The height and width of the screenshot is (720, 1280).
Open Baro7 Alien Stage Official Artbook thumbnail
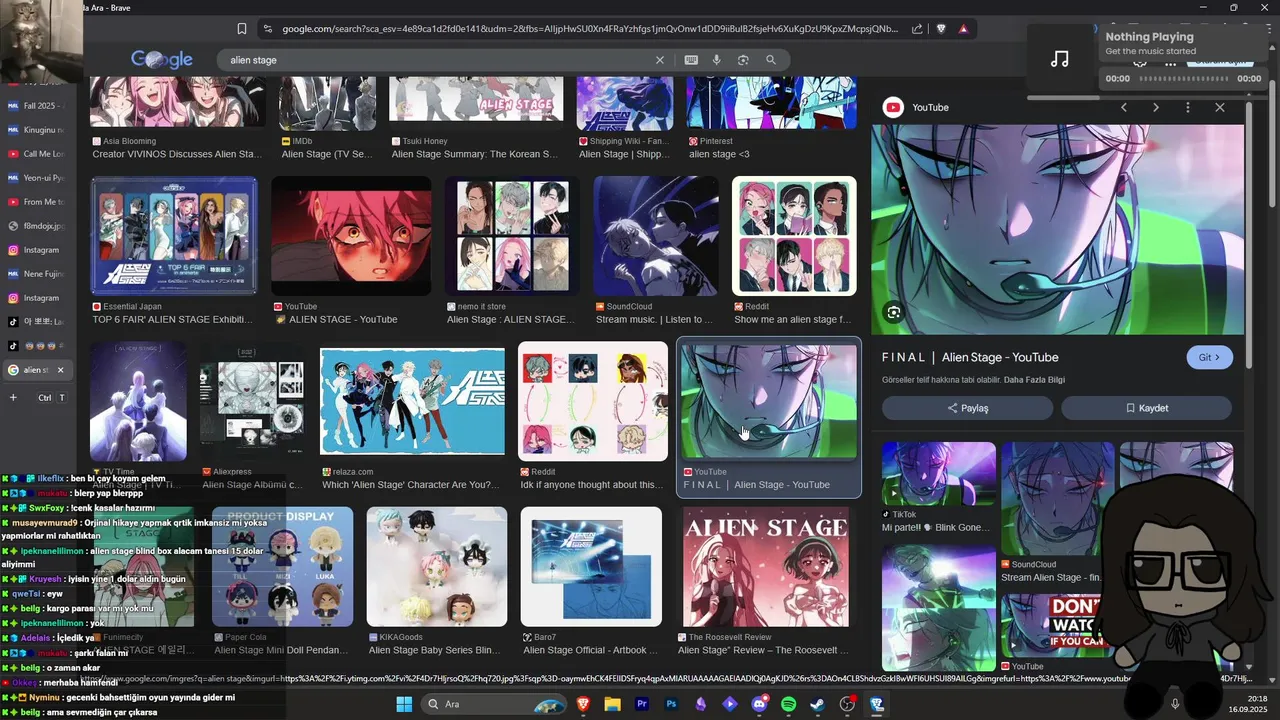(591, 567)
